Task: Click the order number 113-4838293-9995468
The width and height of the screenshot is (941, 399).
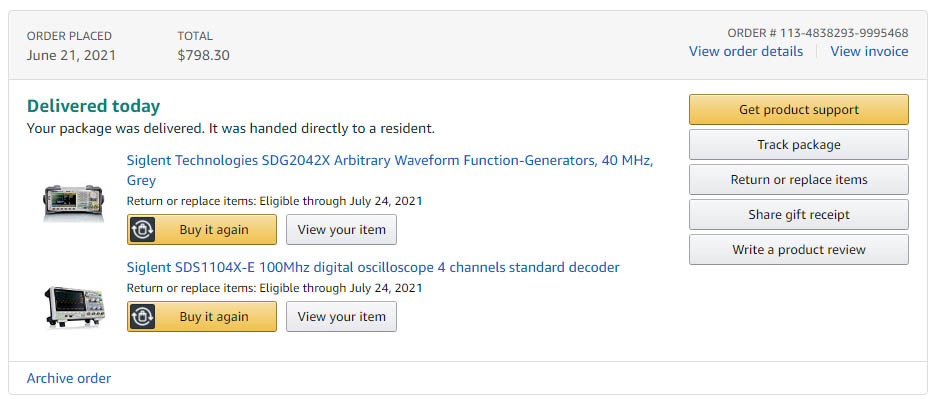Action: tap(818, 33)
